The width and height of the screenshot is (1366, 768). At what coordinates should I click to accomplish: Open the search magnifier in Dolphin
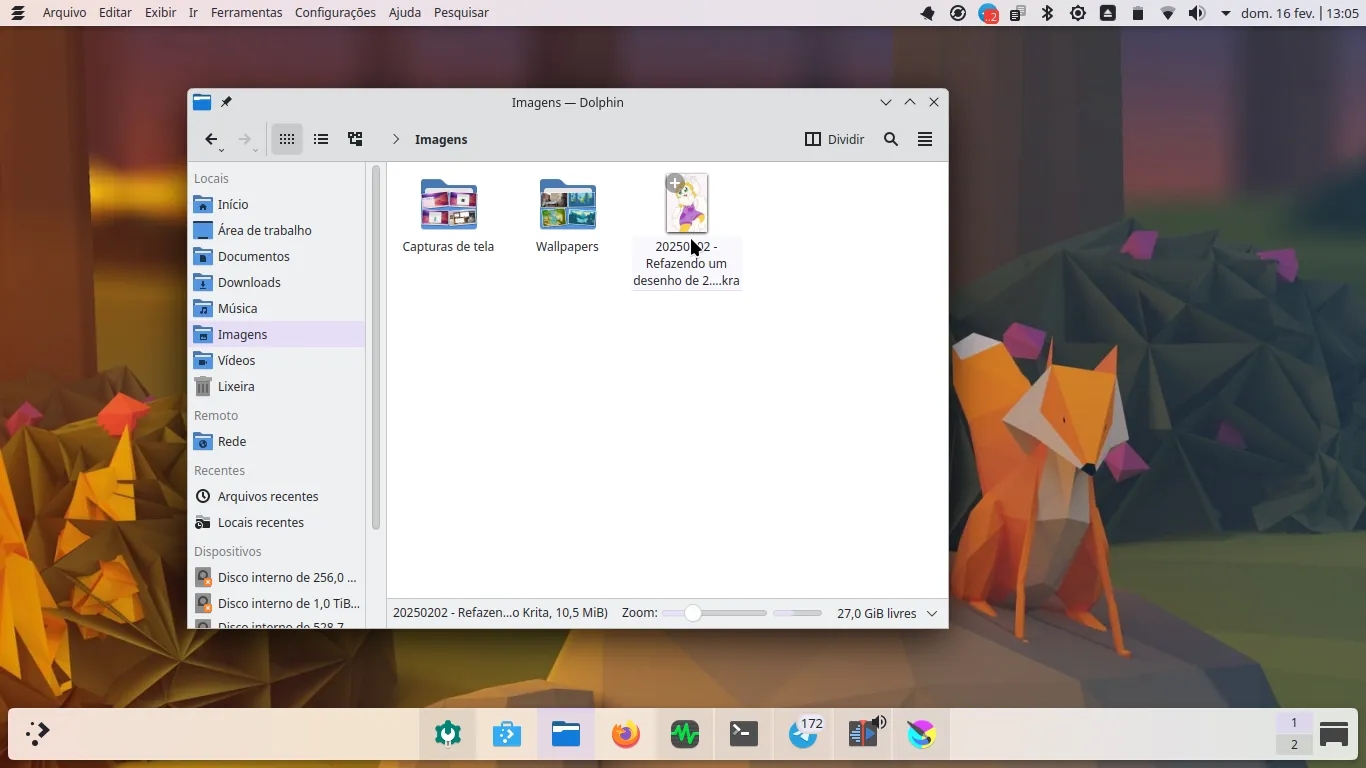pyautogui.click(x=891, y=140)
